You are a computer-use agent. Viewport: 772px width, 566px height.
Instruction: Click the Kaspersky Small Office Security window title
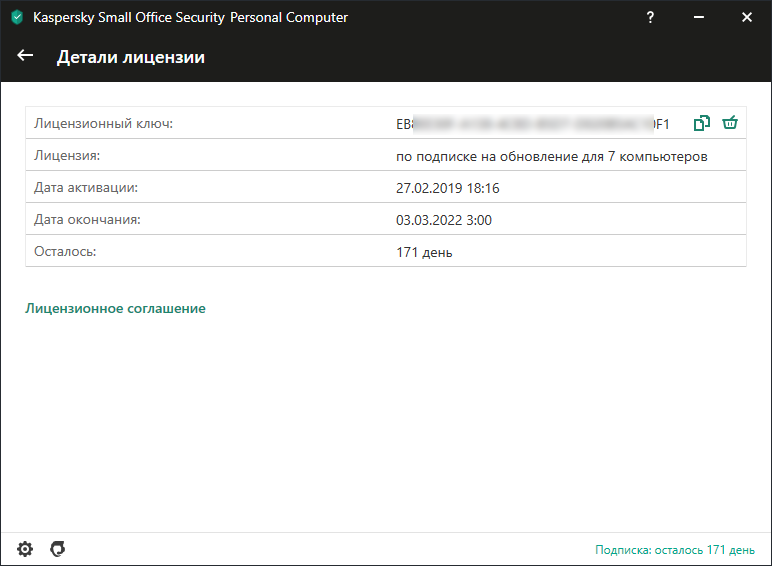(x=190, y=17)
